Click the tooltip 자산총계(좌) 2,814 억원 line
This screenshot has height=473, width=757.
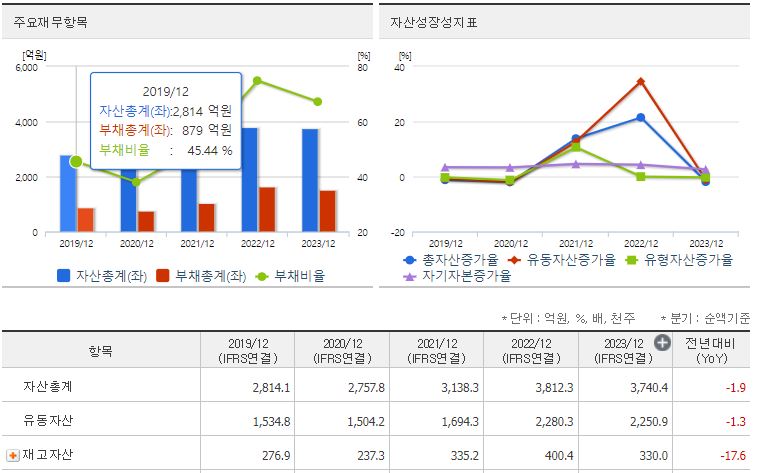point(166,111)
